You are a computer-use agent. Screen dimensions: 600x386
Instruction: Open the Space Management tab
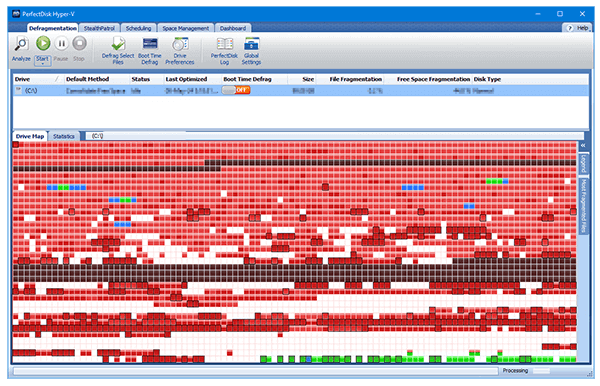(186, 28)
